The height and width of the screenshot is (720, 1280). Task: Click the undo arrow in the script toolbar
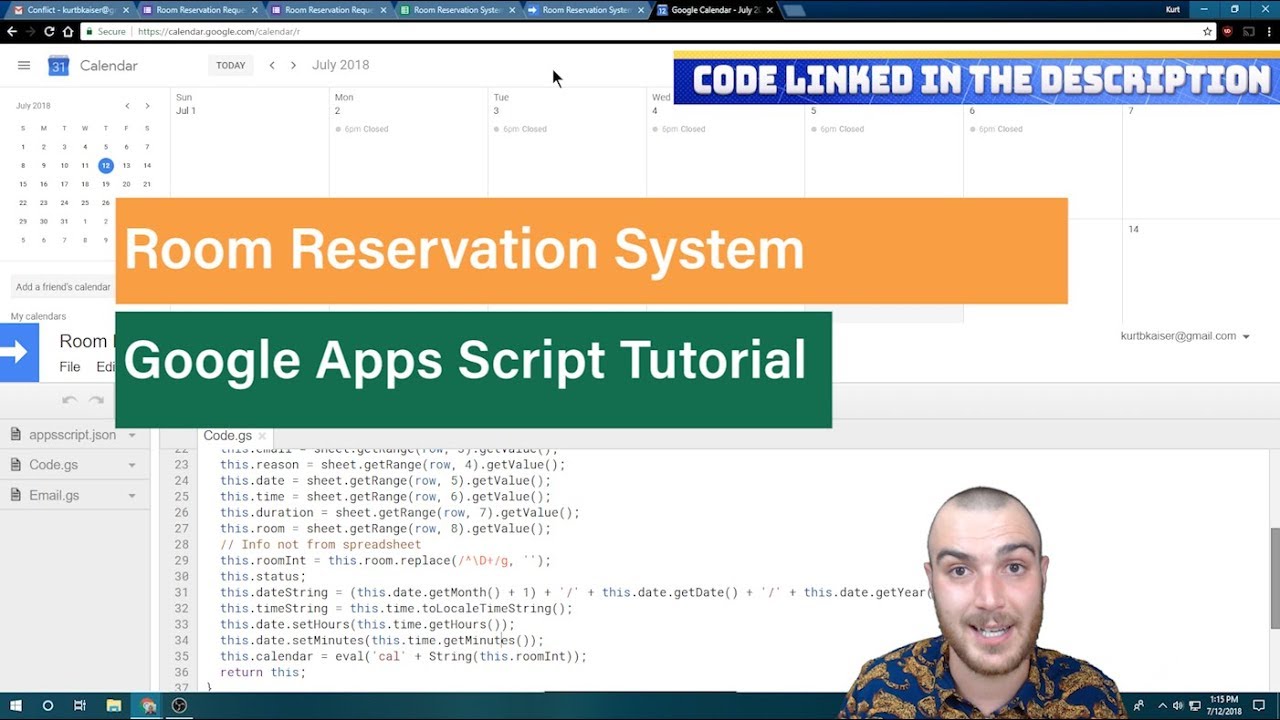[69, 401]
